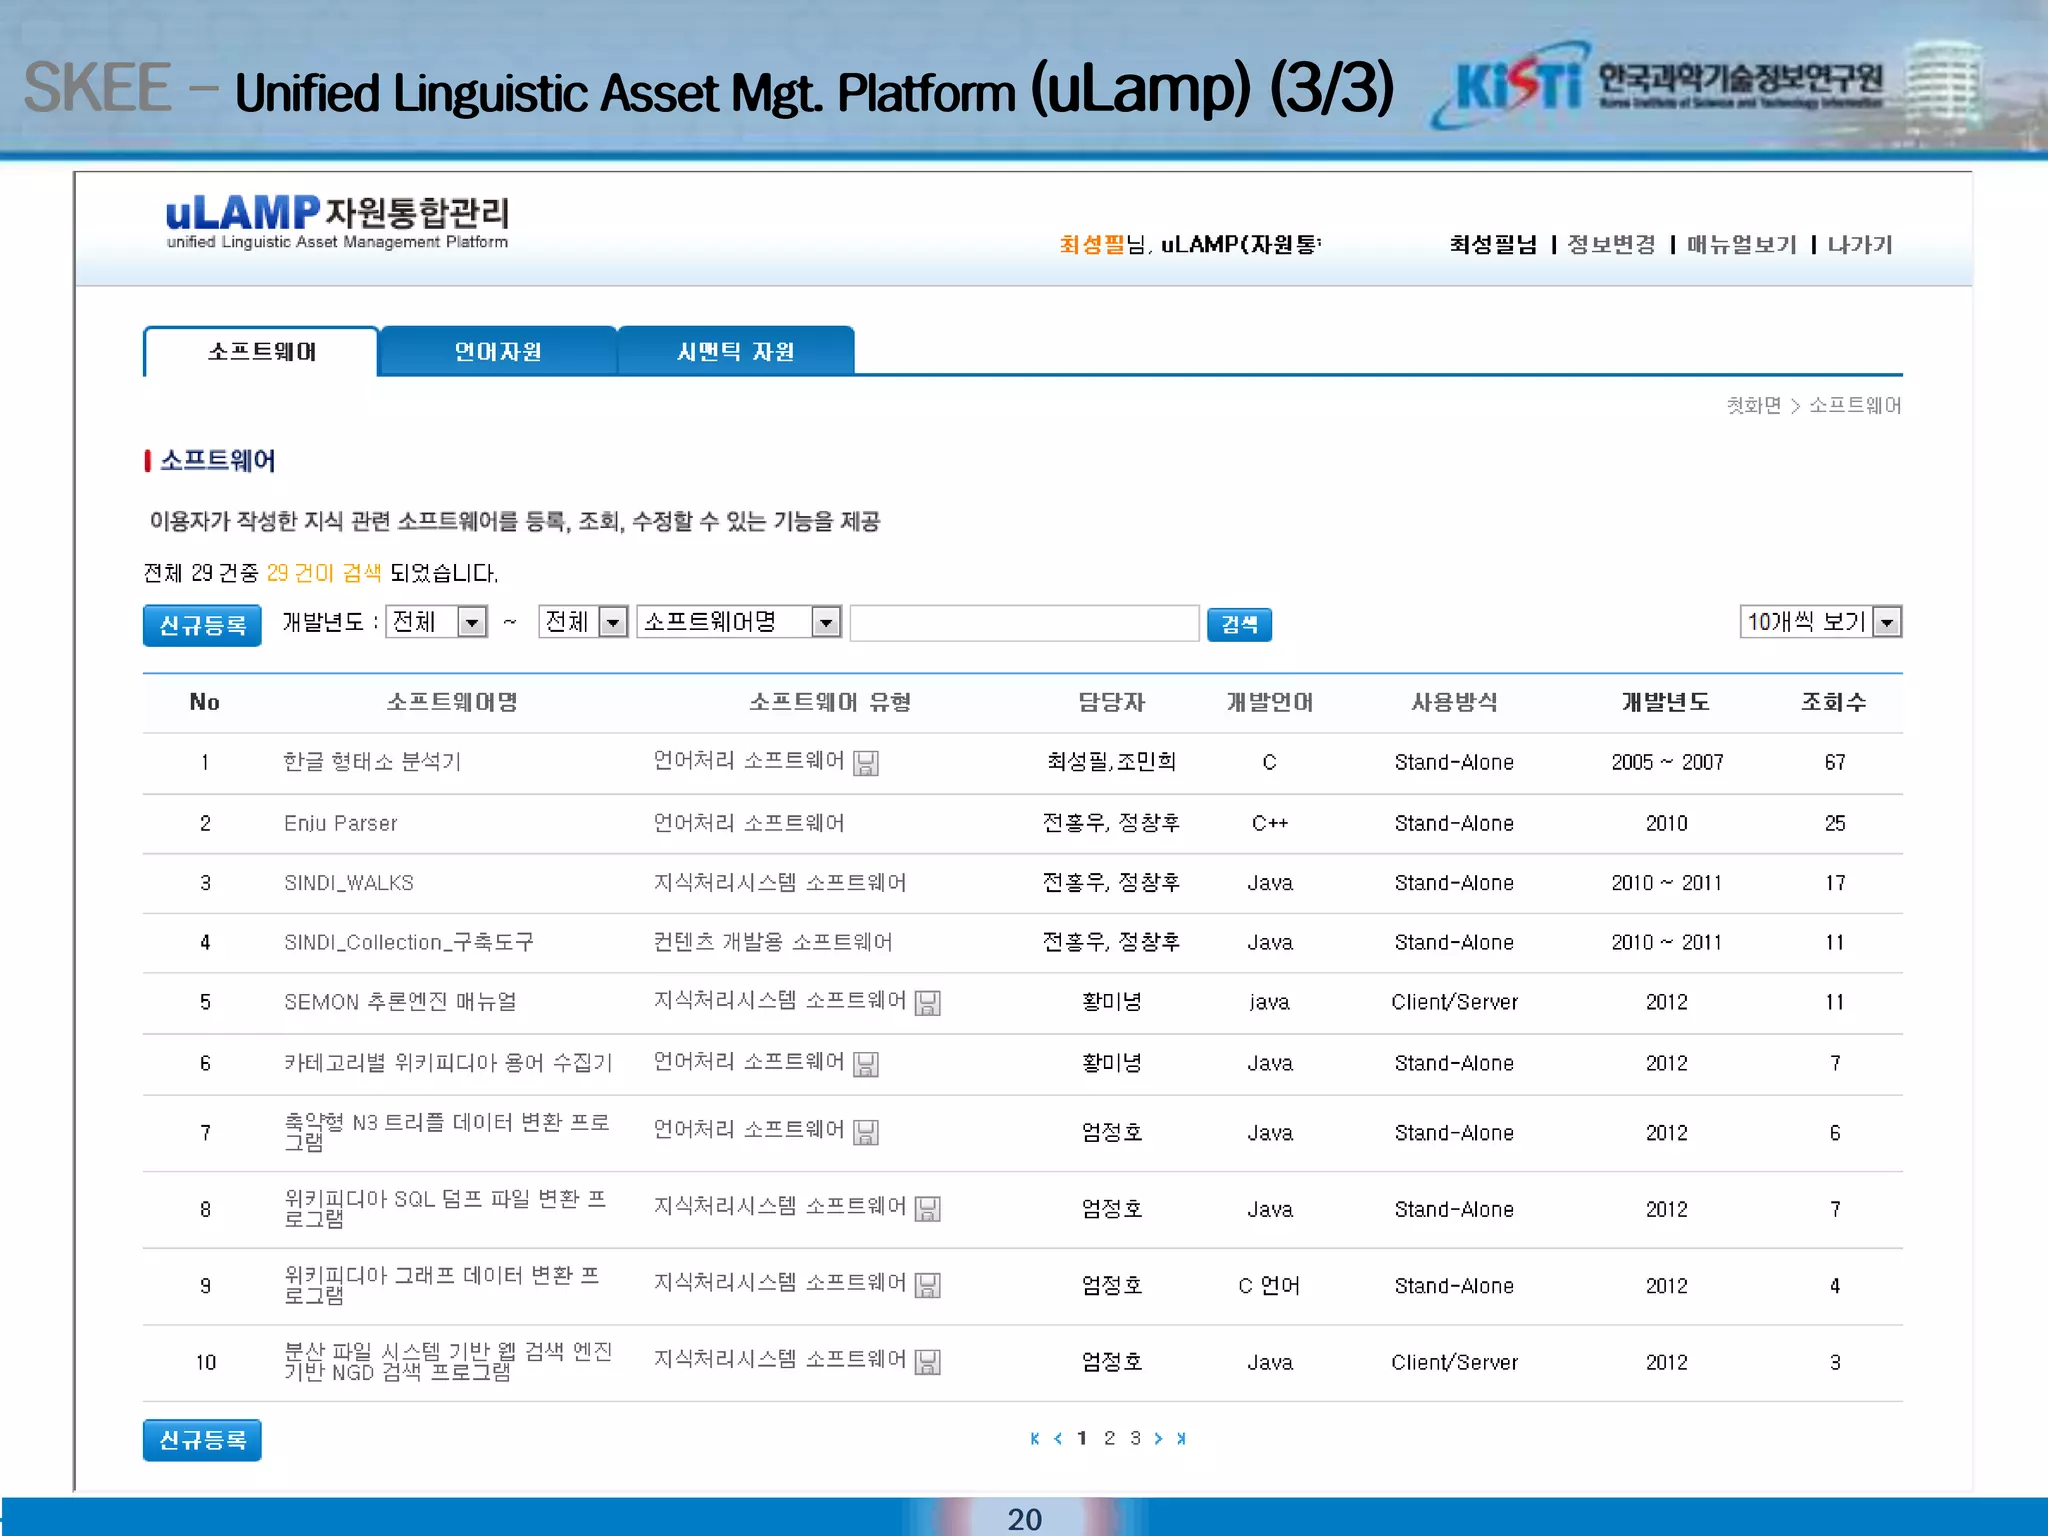Open 위키피디아 SQL 덤프 파일 변환 프로그램
This screenshot has height=1536, width=2048.
445,1209
